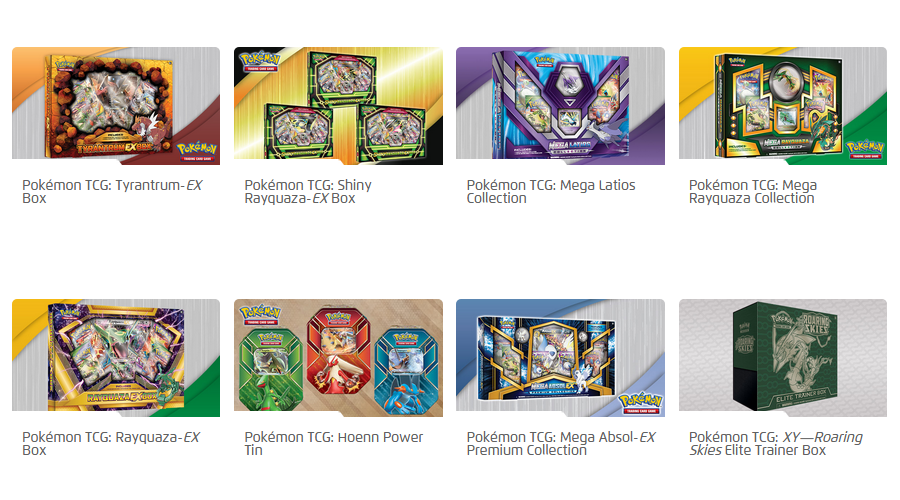Open the Shiny Rayquaza-EX Box image
900x500 pixels.
[x=339, y=106]
